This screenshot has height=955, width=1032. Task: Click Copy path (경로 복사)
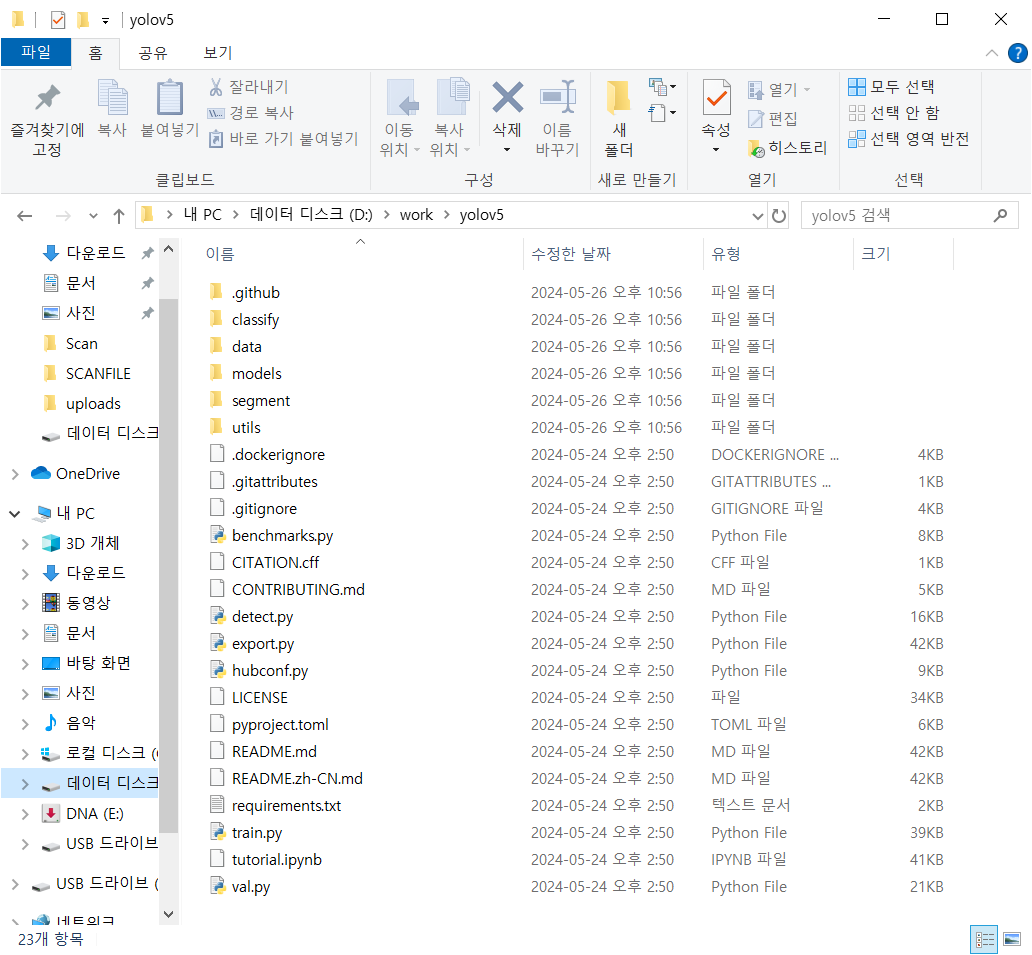(251, 113)
